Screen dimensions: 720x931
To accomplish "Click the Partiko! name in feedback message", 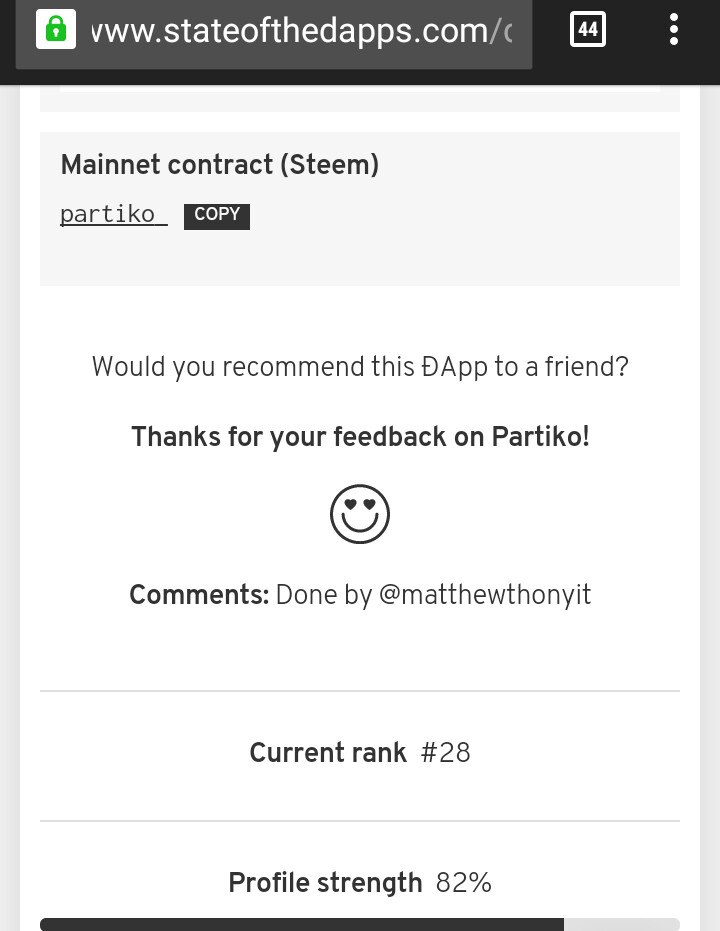I will coord(541,436).
